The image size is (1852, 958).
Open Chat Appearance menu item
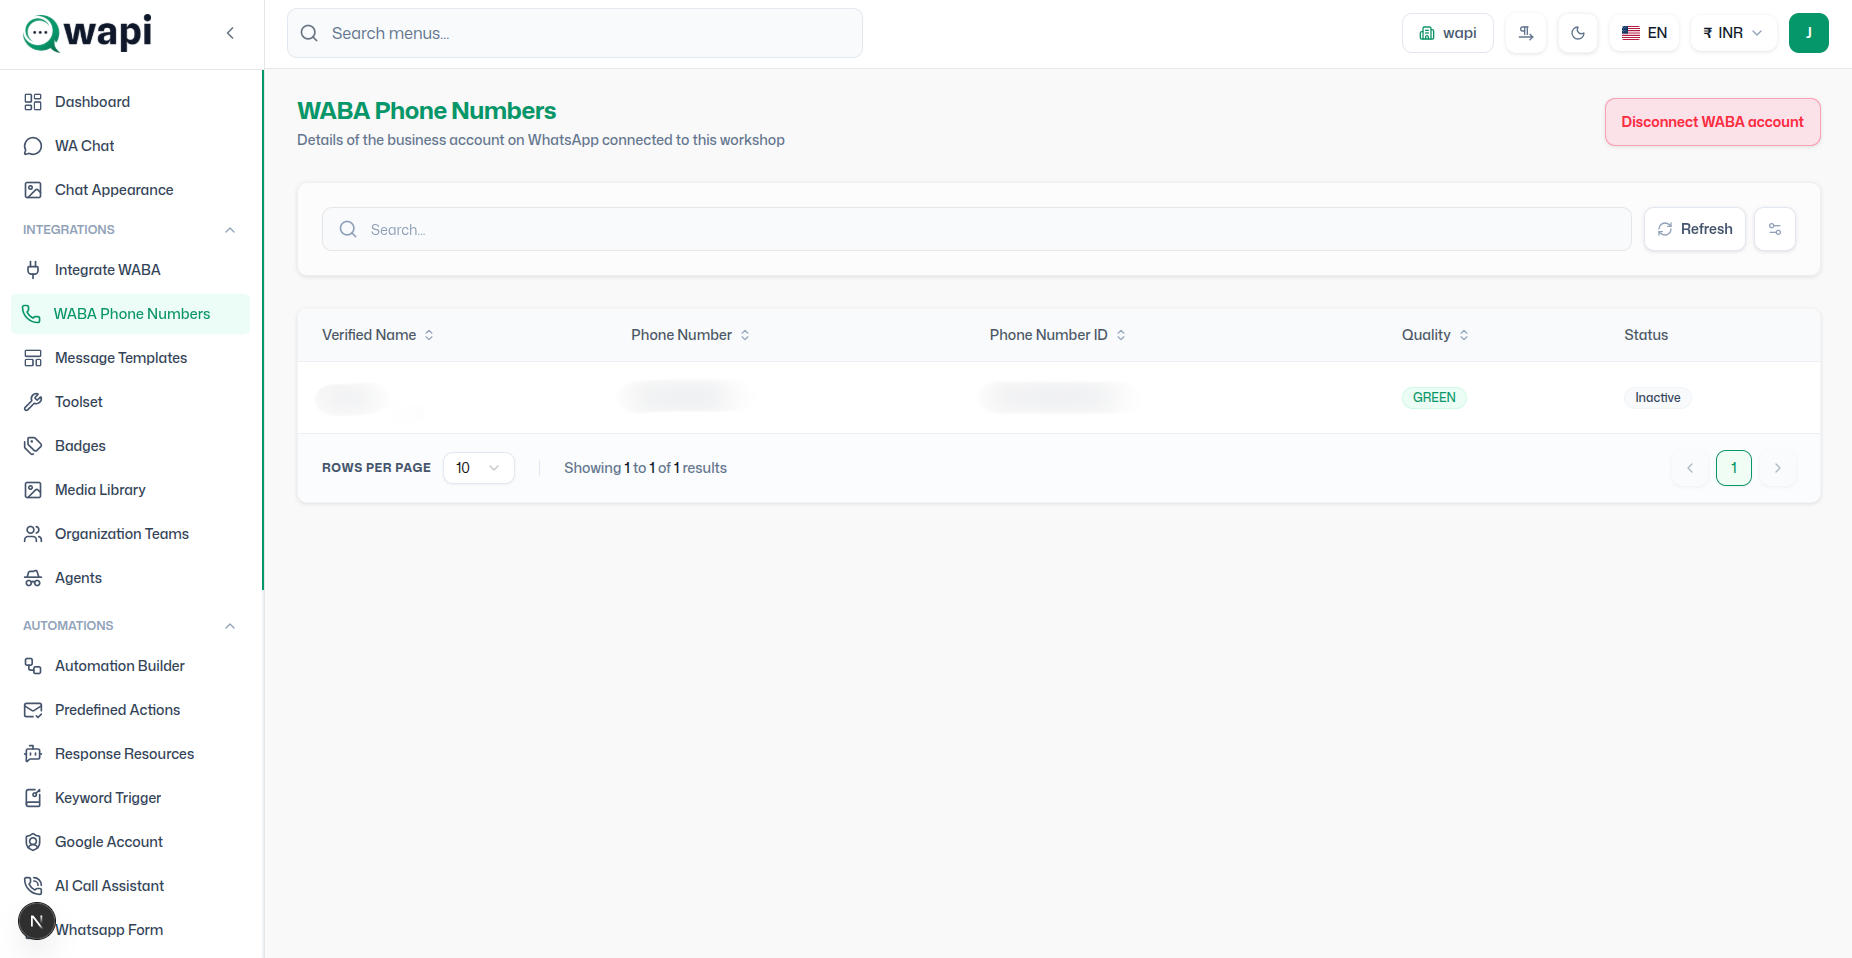click(130, 190)
